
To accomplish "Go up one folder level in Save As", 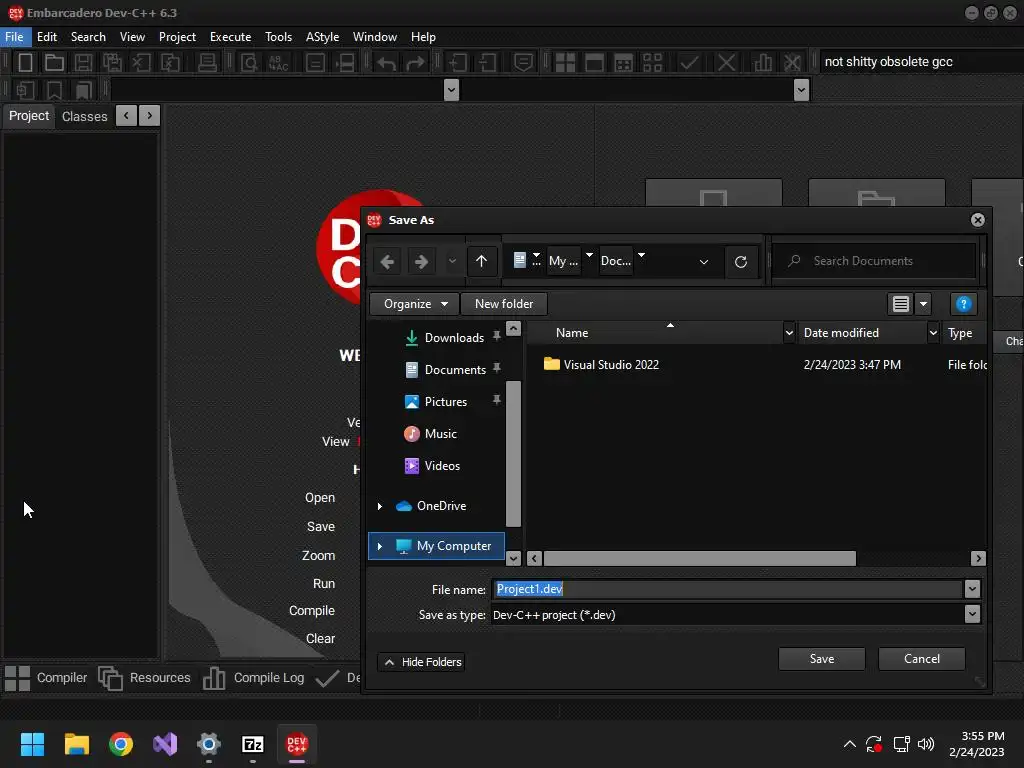I will [x=481, y=261].
